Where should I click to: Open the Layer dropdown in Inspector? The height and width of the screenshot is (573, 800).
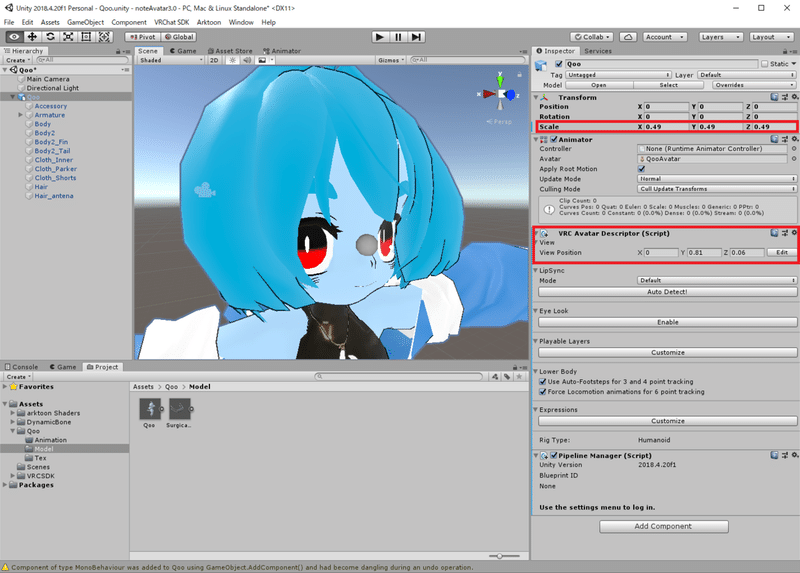click(x=746, y=75)
